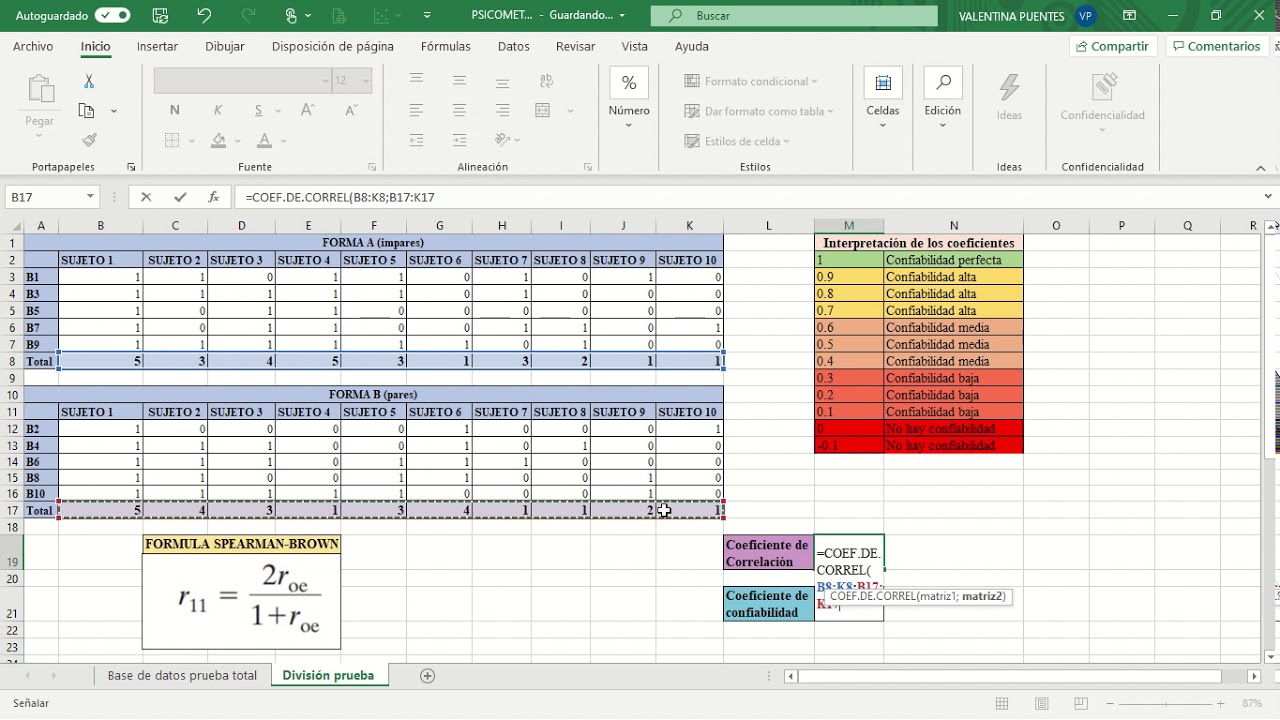The height and width of the screenshot is (720, 1280).
Task: Toggle Italic (K) formatting
Action: point(218,111)
